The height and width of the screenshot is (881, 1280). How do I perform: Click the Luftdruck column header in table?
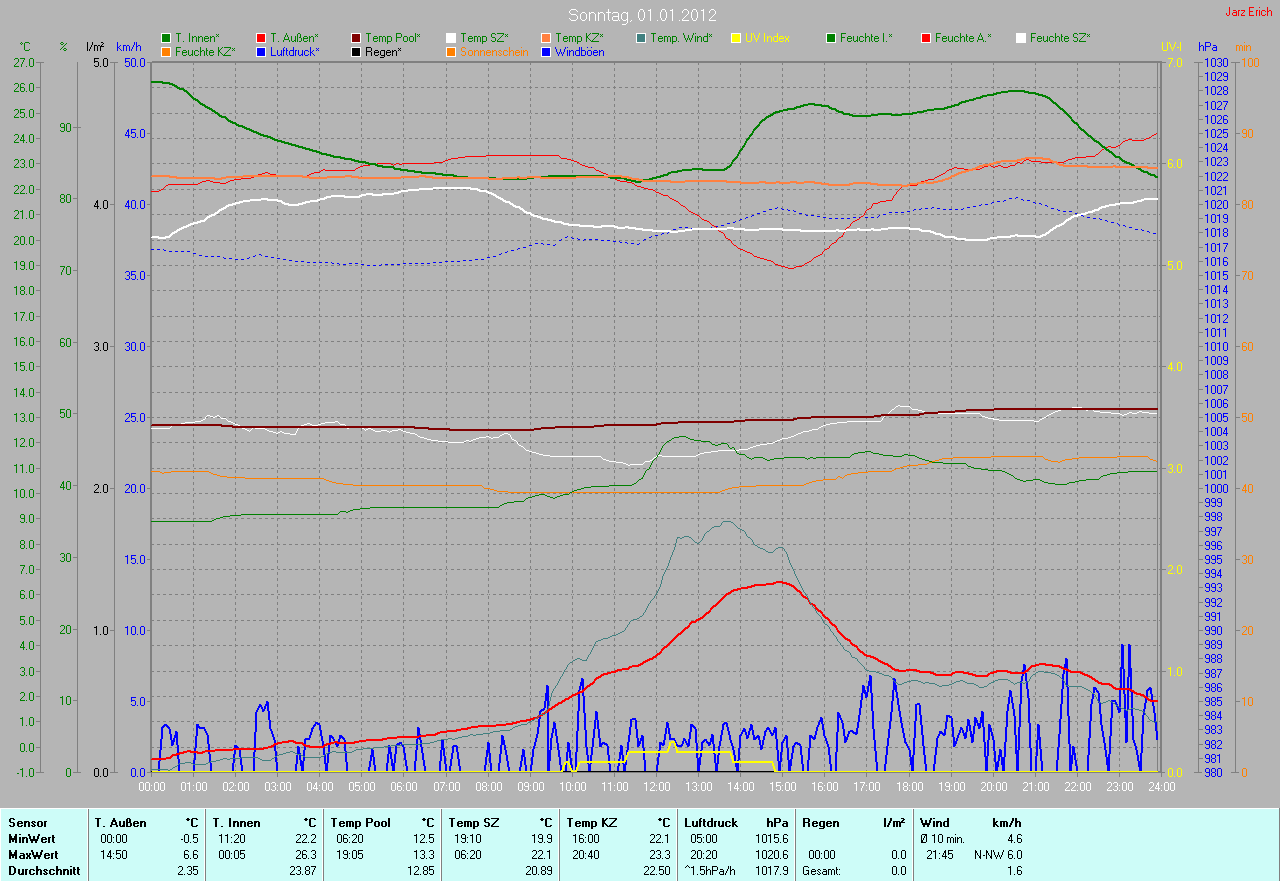709,822
